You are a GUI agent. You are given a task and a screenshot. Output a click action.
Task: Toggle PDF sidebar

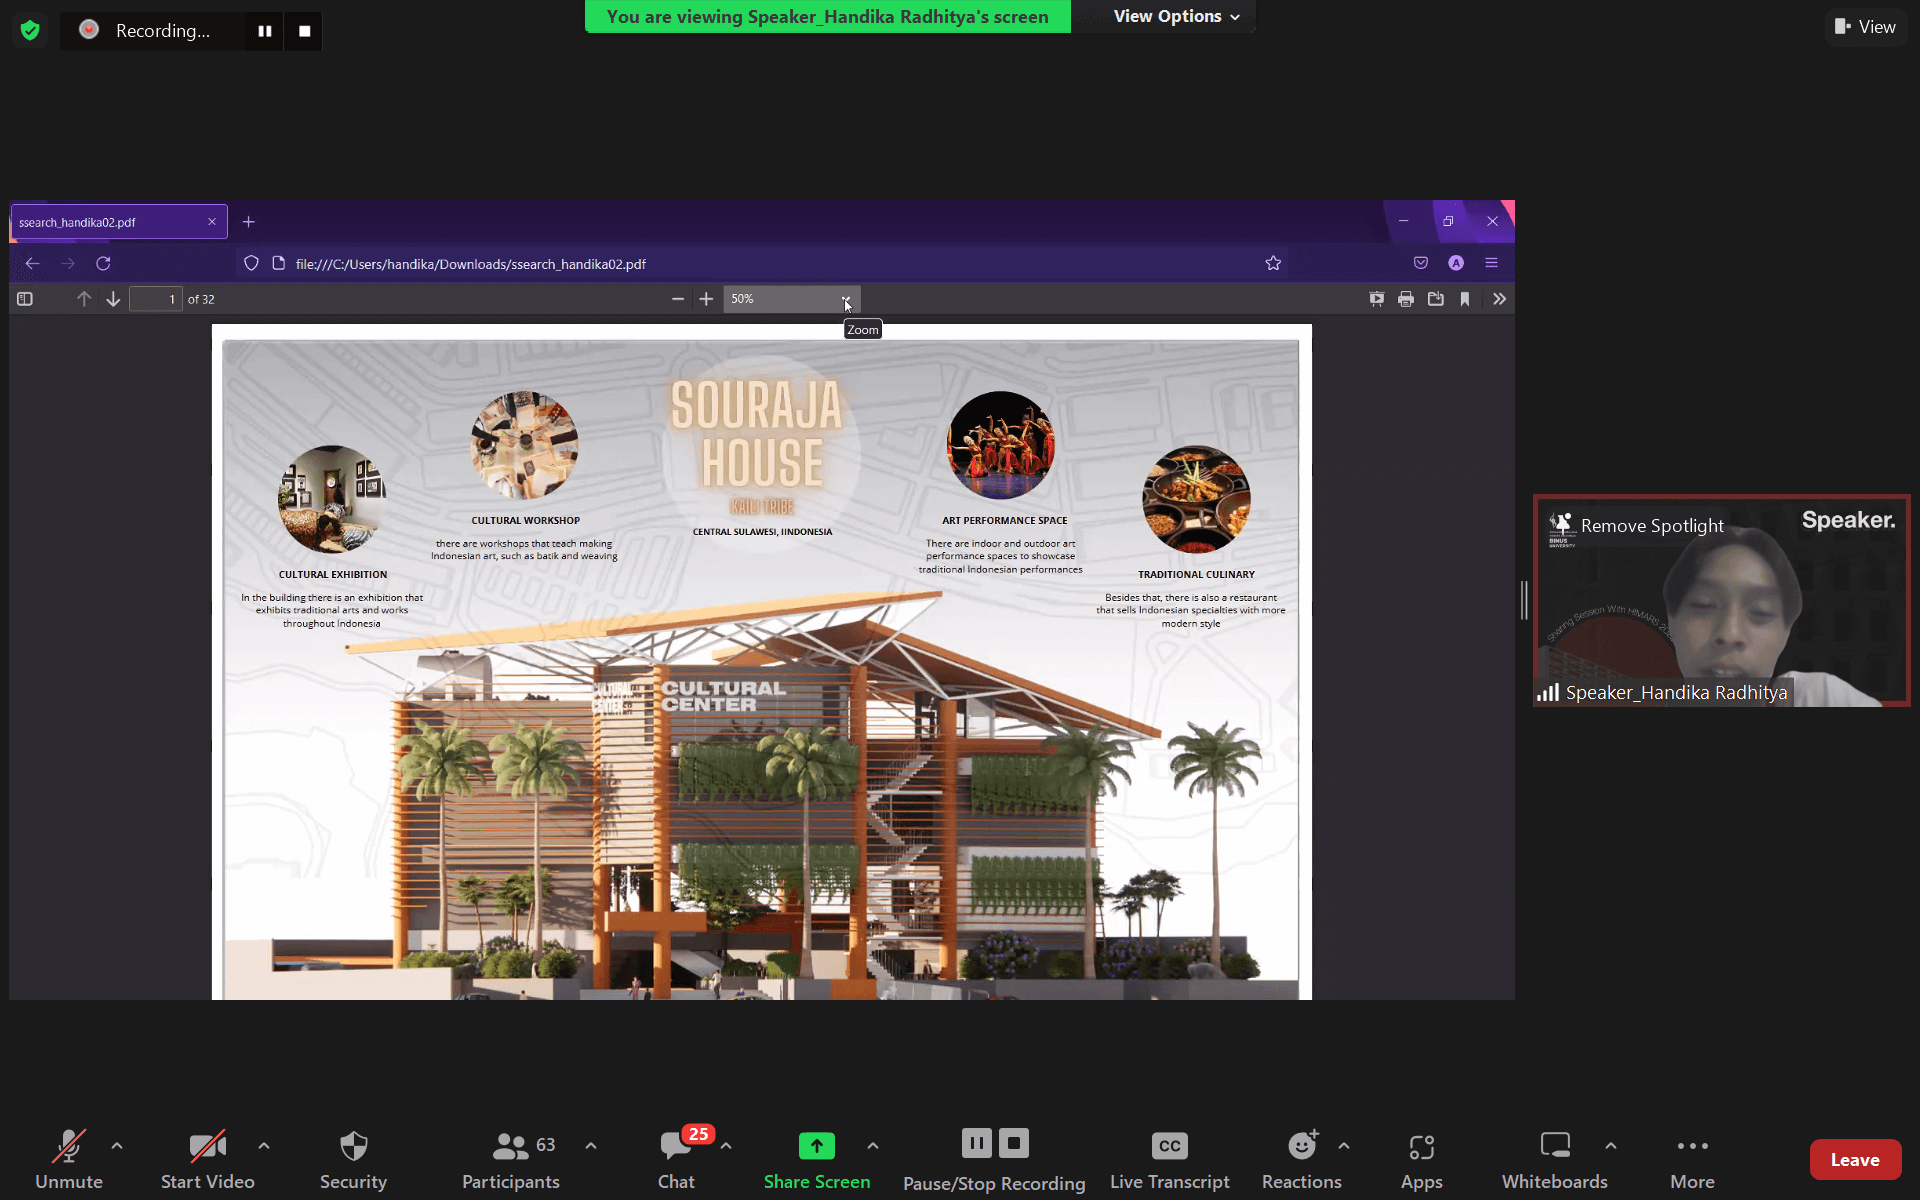25,299
